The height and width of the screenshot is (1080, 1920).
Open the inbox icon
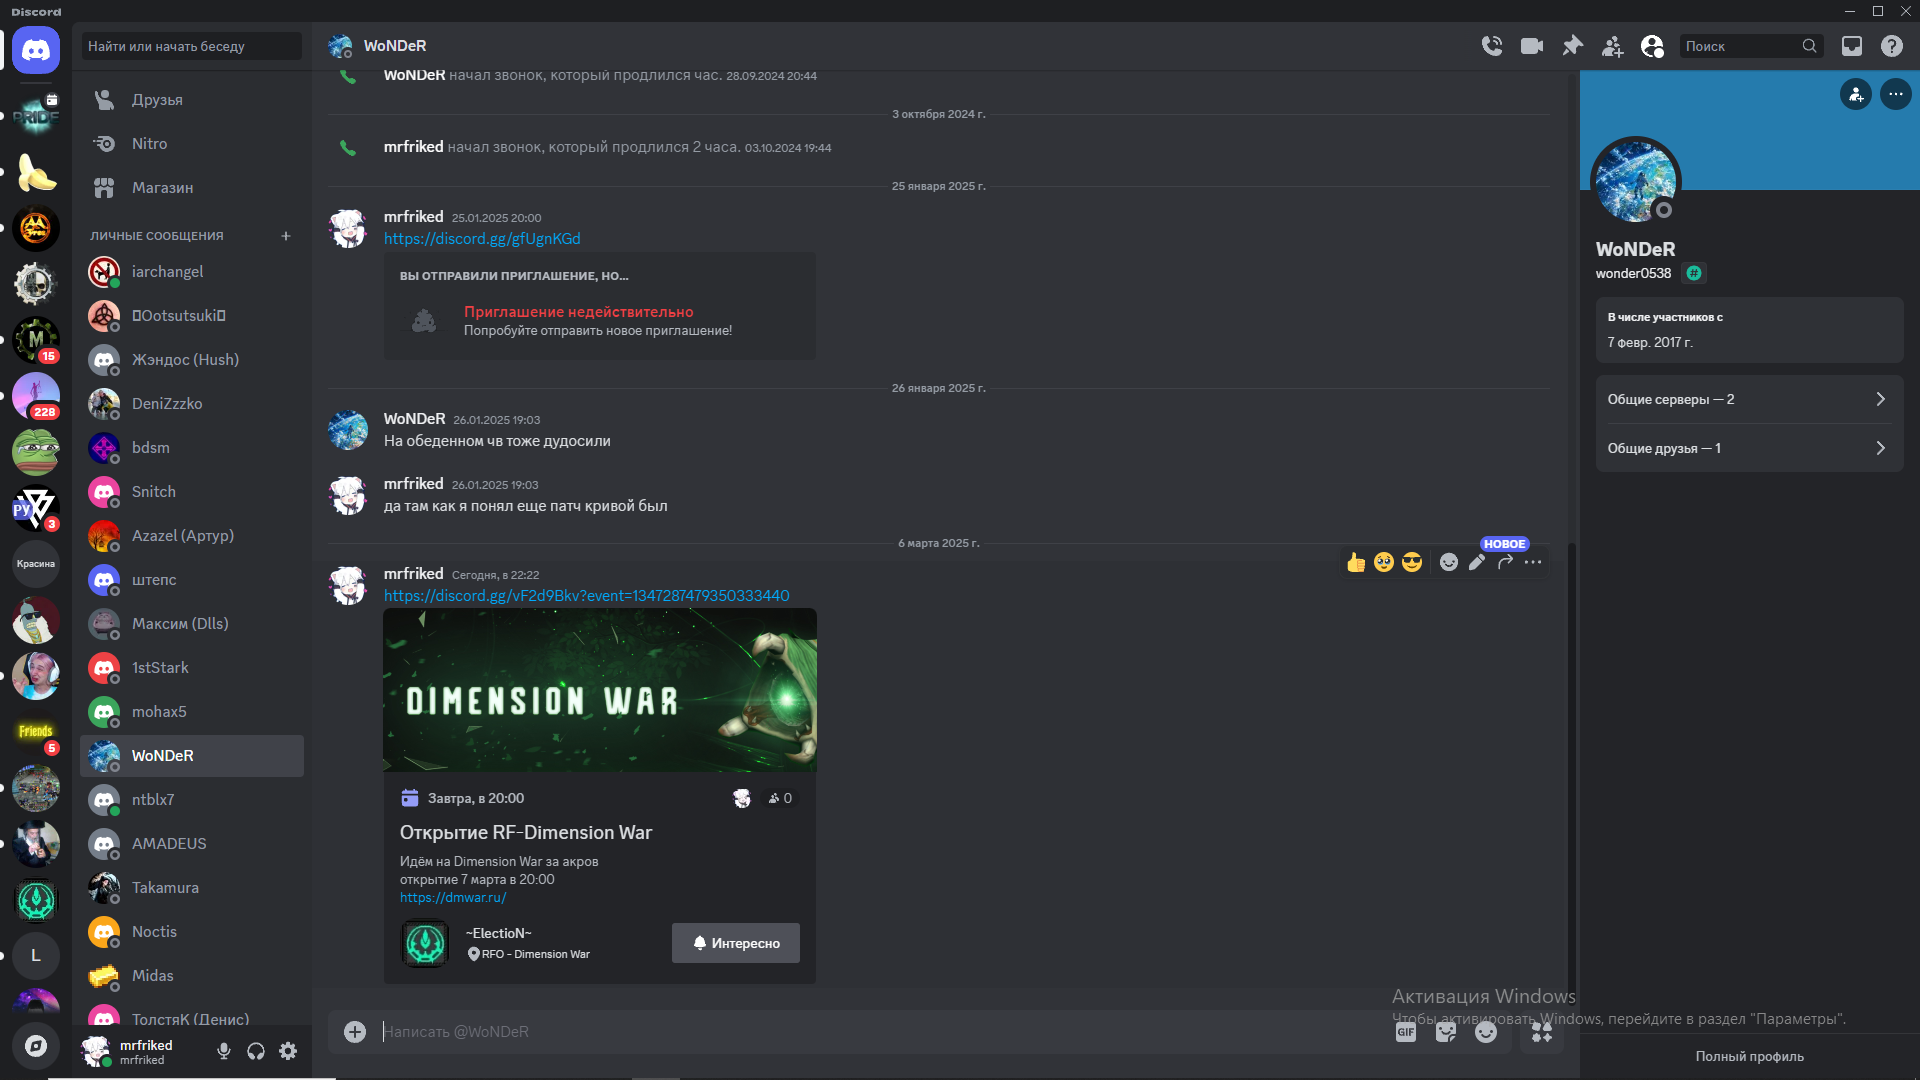(1852, 46)
